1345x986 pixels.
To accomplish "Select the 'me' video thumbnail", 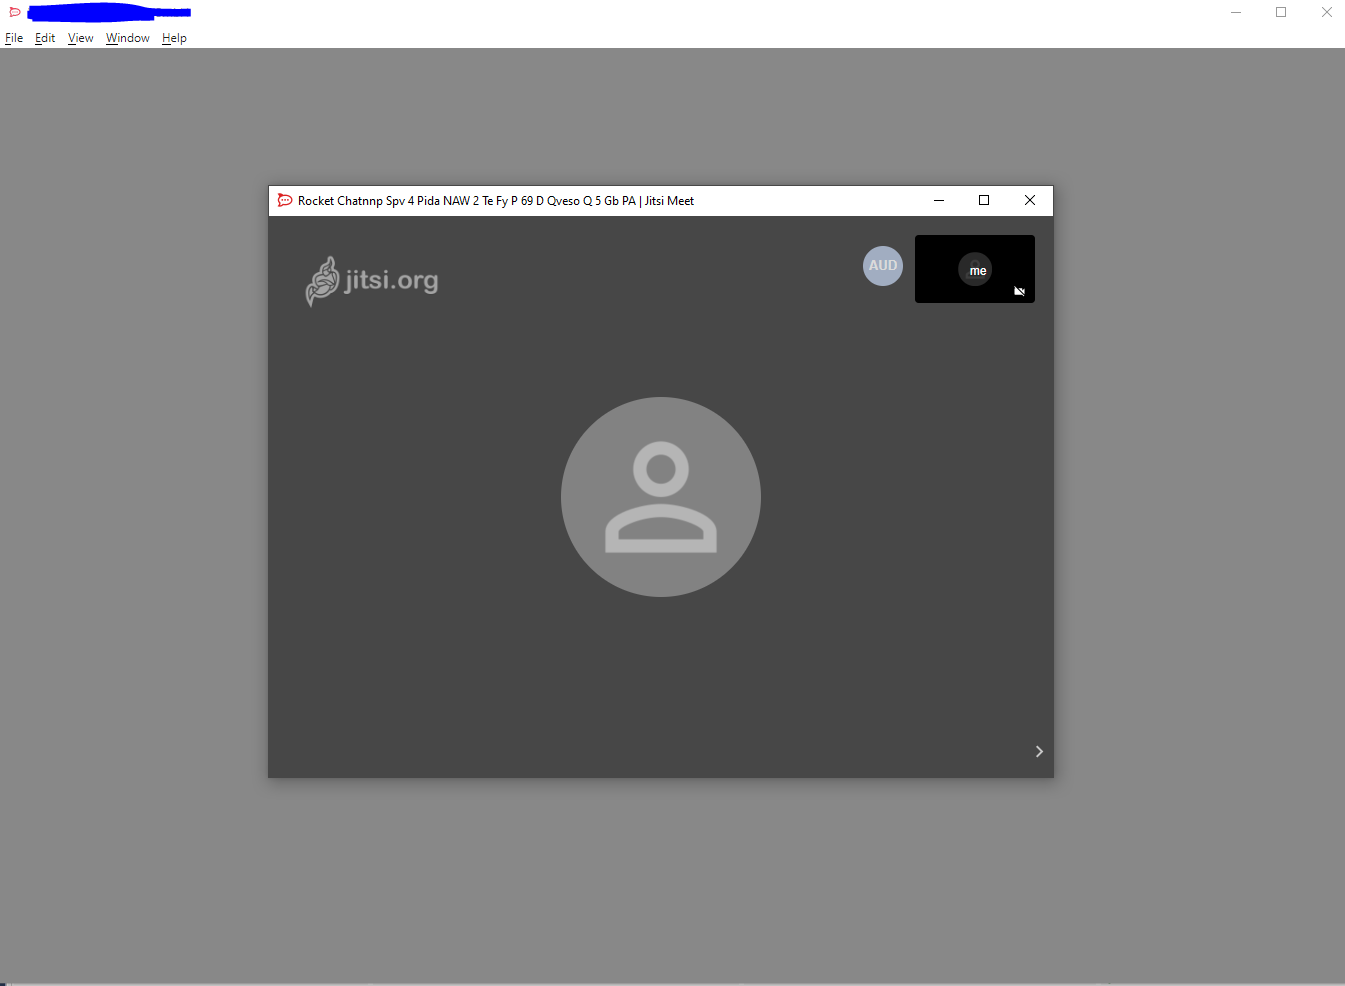I will [x=975, y=269].
